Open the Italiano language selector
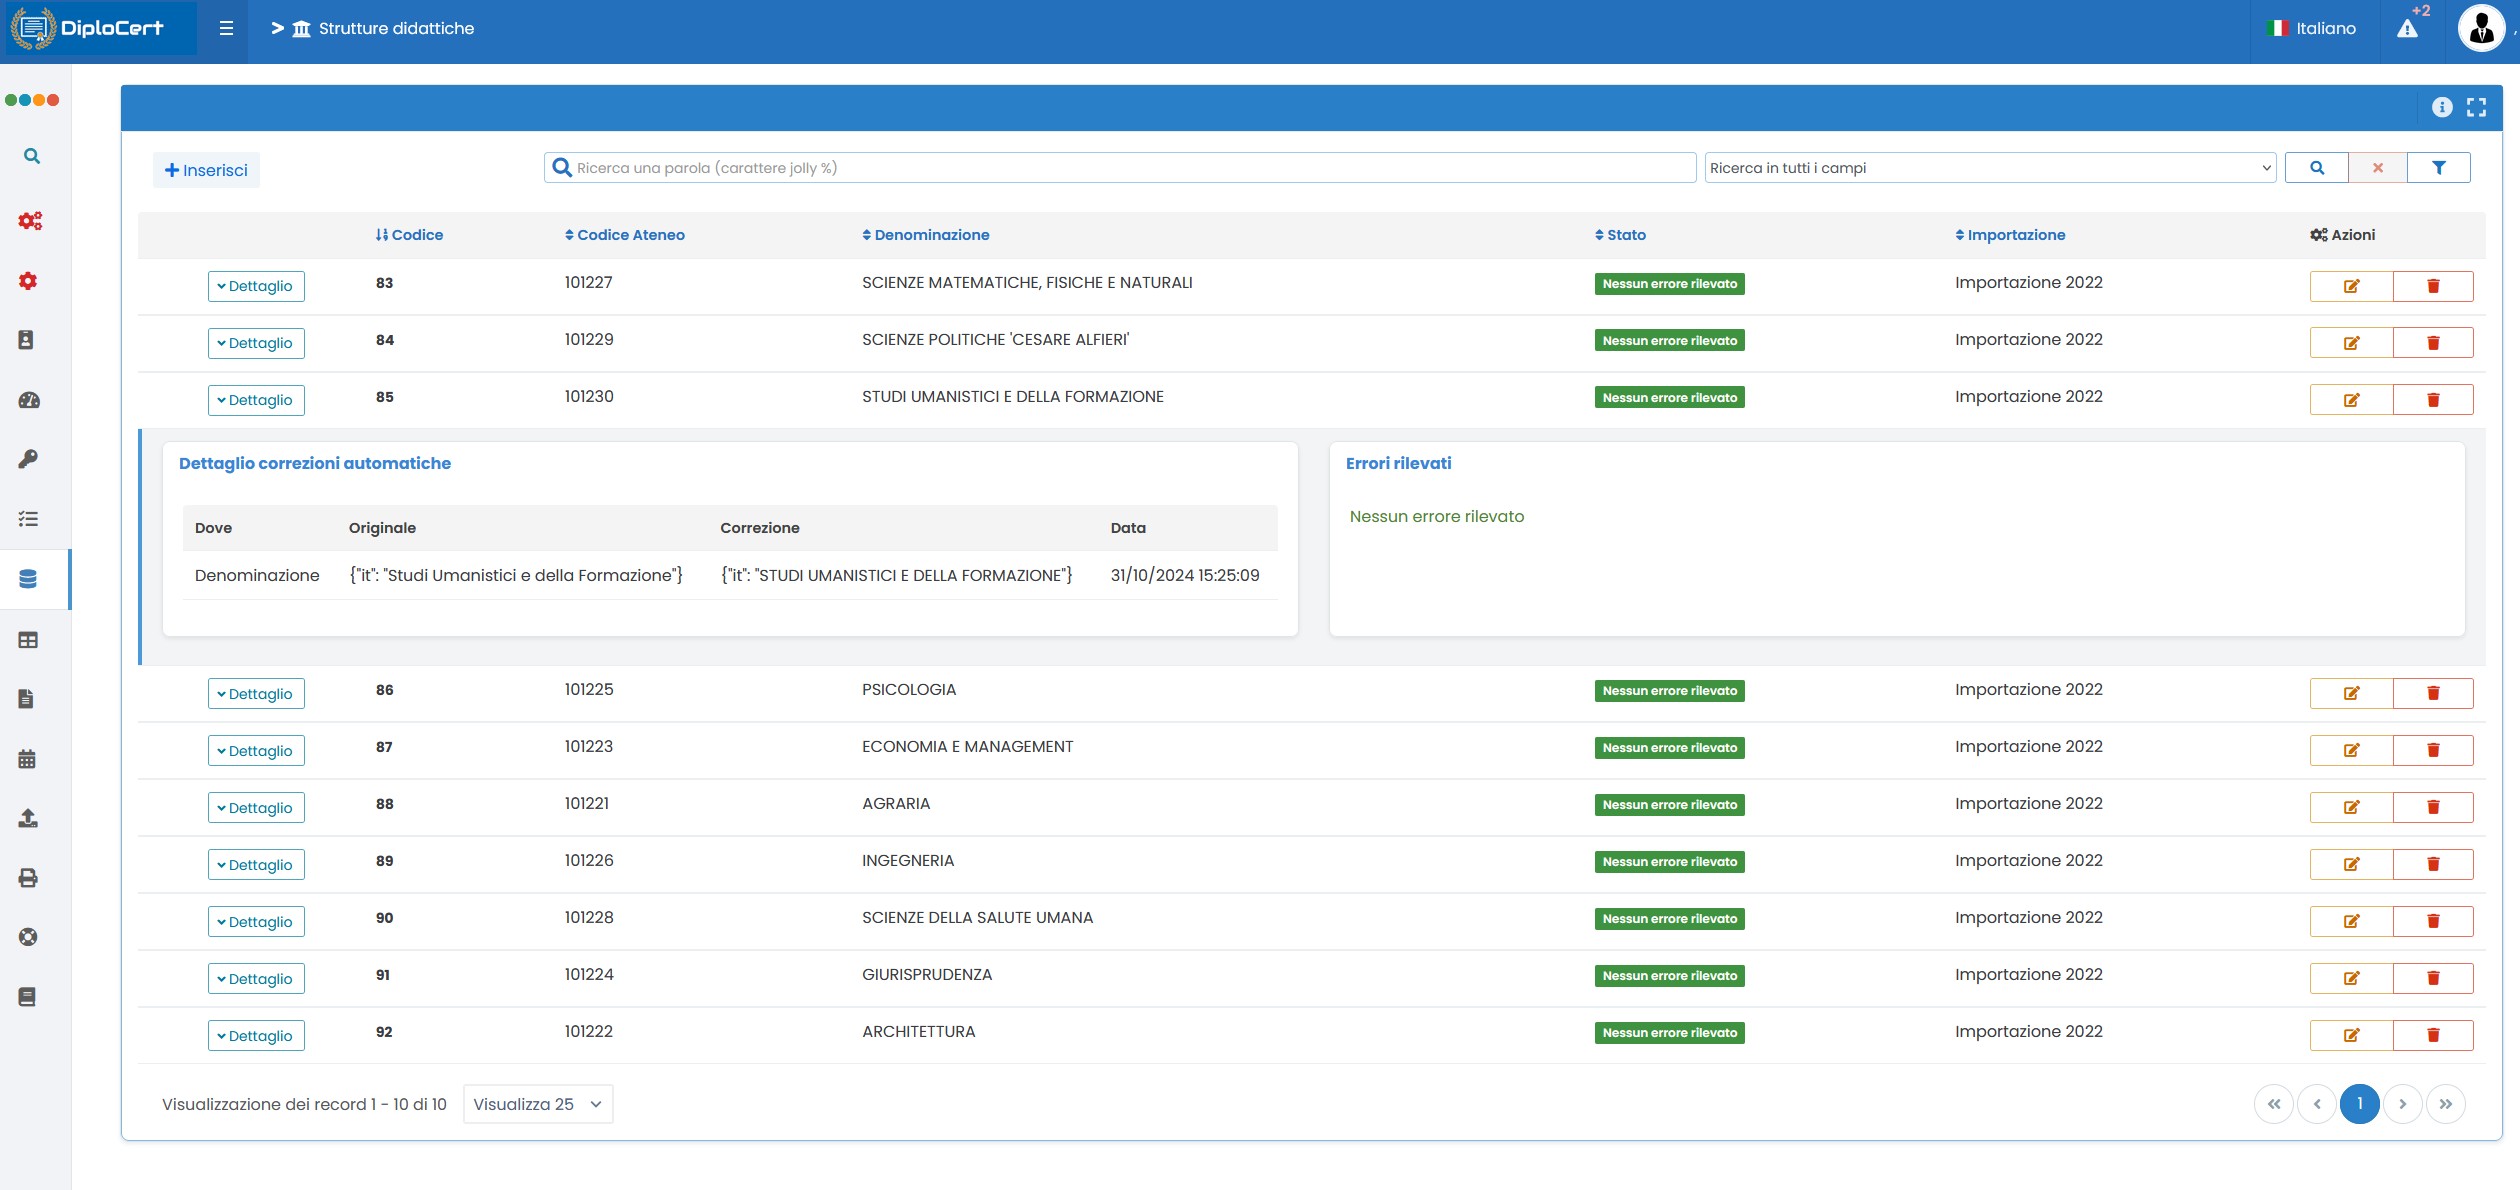The image size is (2520, 1190). coord(2311,28)
